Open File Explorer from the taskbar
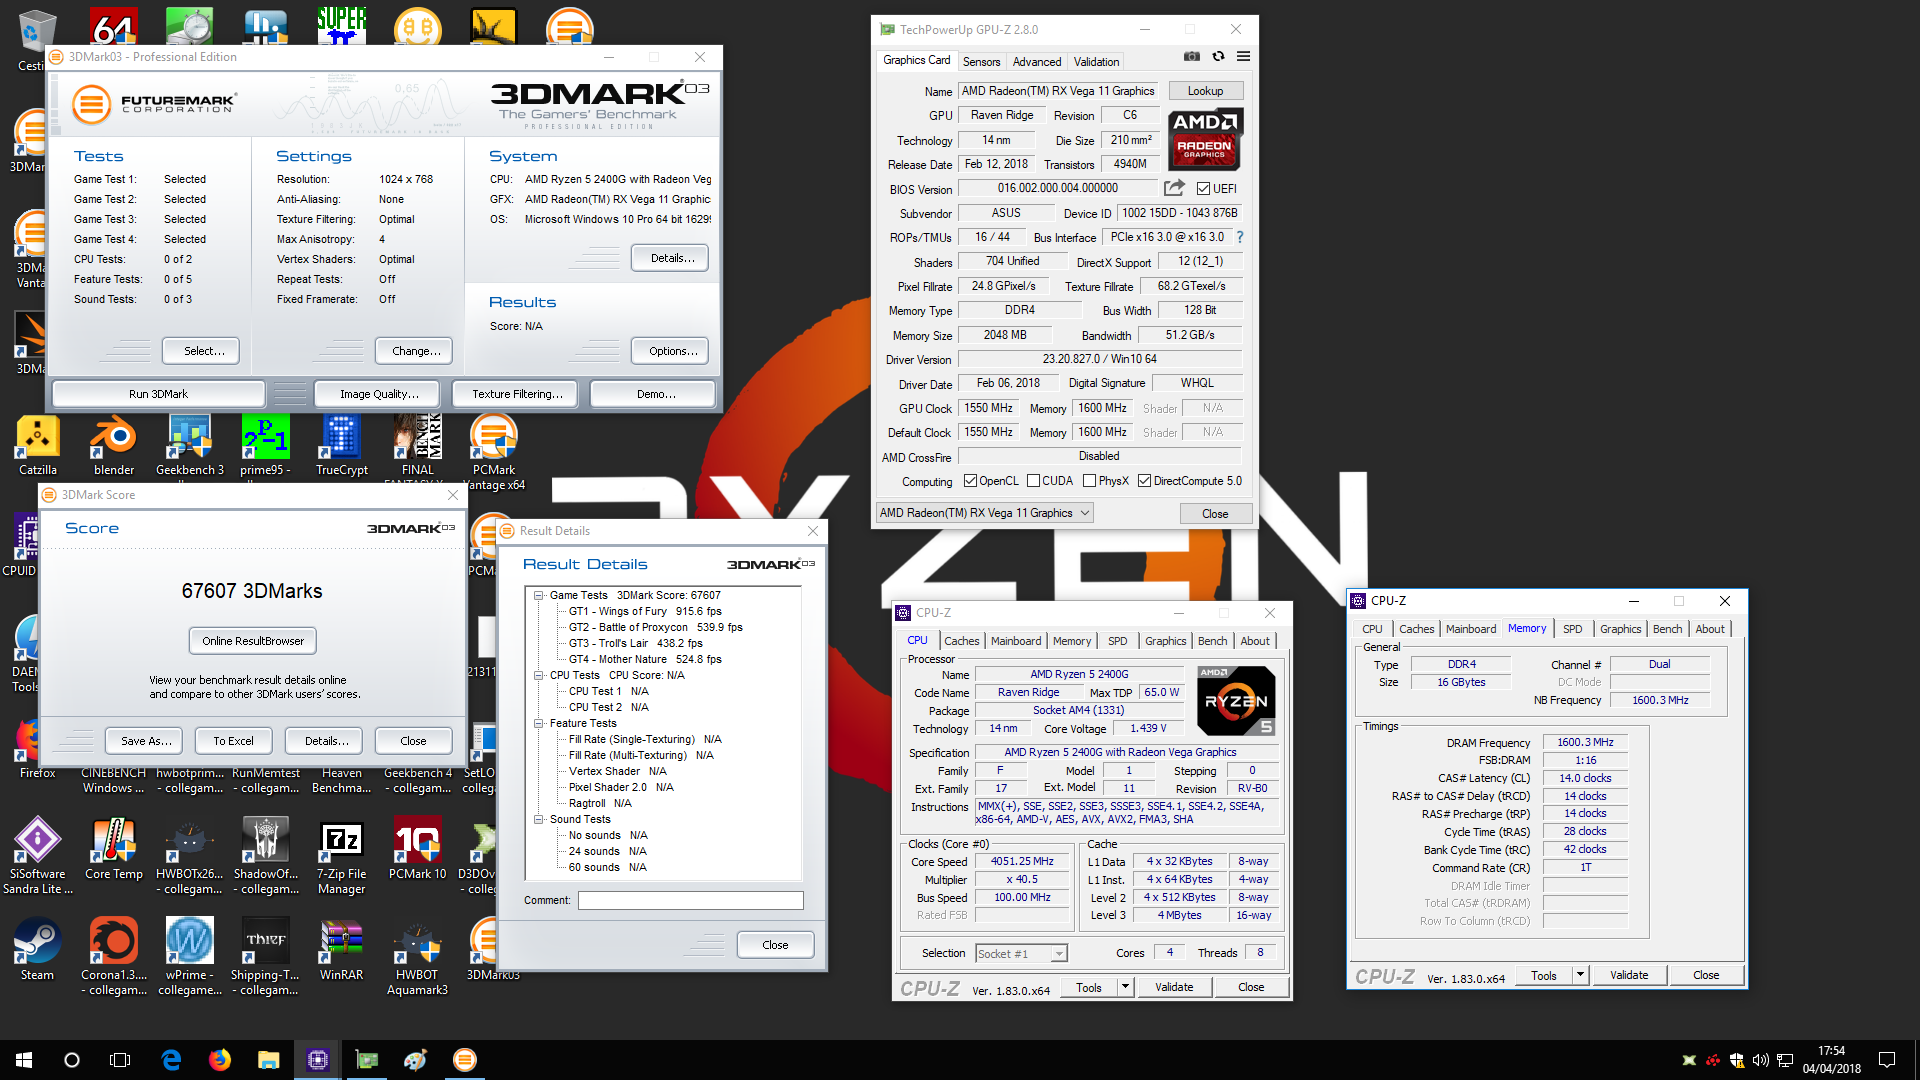 point(268,1060)
